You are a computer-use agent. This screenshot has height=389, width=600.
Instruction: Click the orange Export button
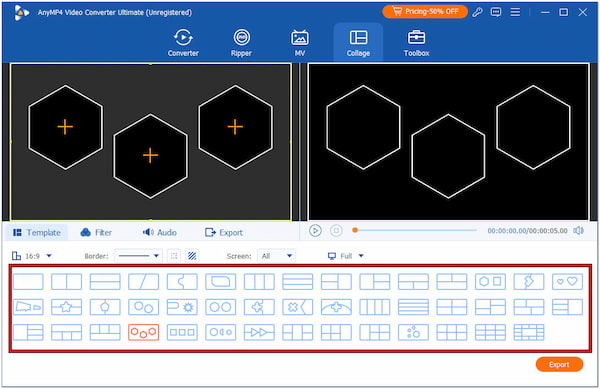(x=559, y=365)
